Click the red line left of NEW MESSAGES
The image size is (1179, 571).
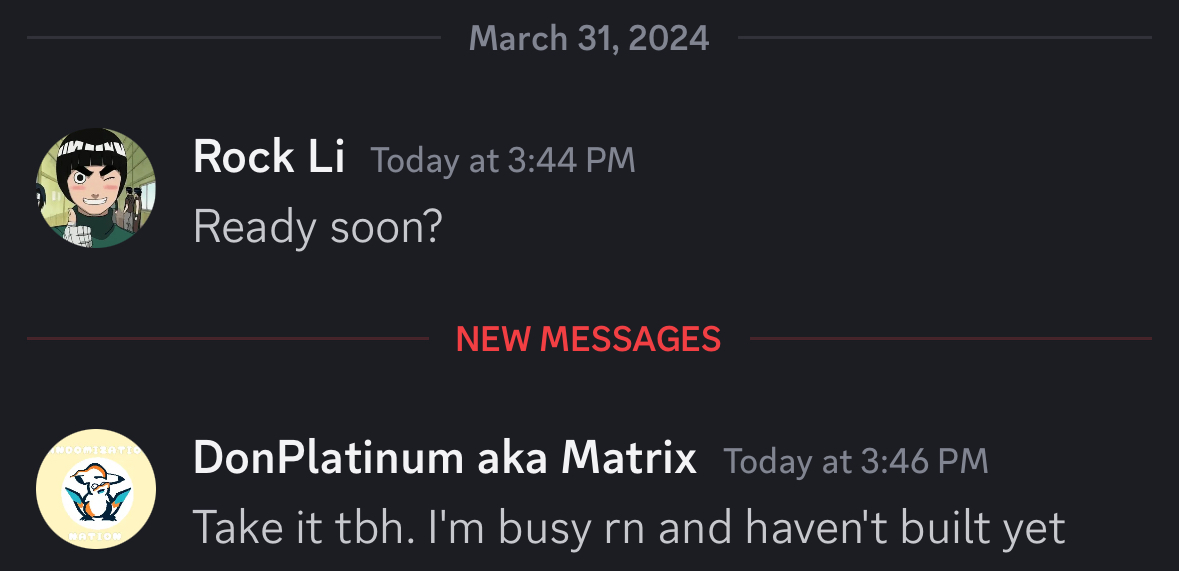pyautogui.click(x=228, y=339)
